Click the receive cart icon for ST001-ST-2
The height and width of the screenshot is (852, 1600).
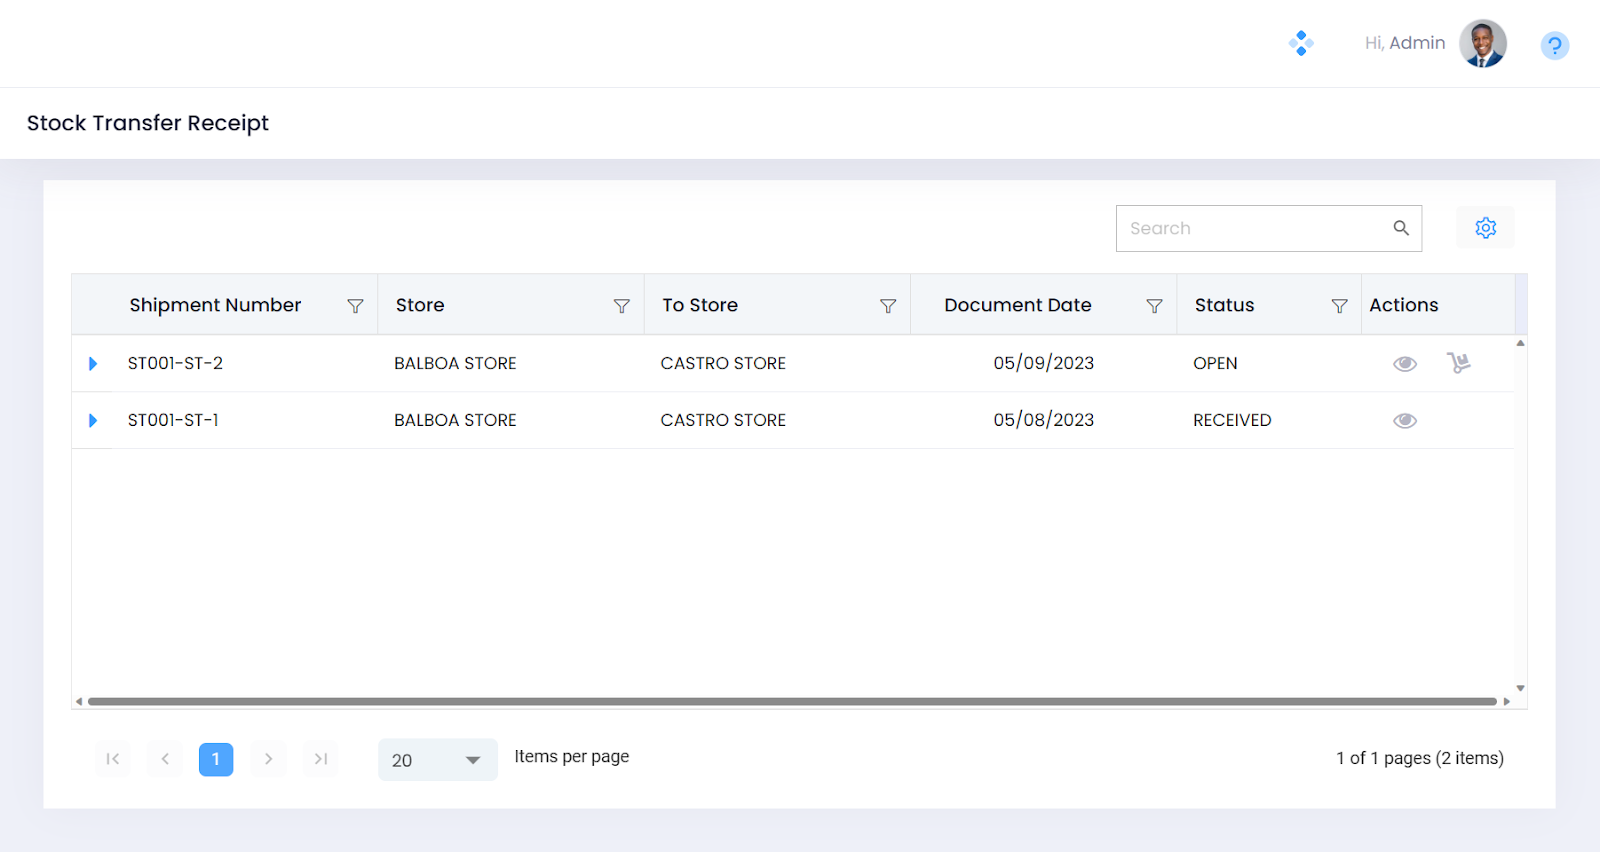point(1458,363)
